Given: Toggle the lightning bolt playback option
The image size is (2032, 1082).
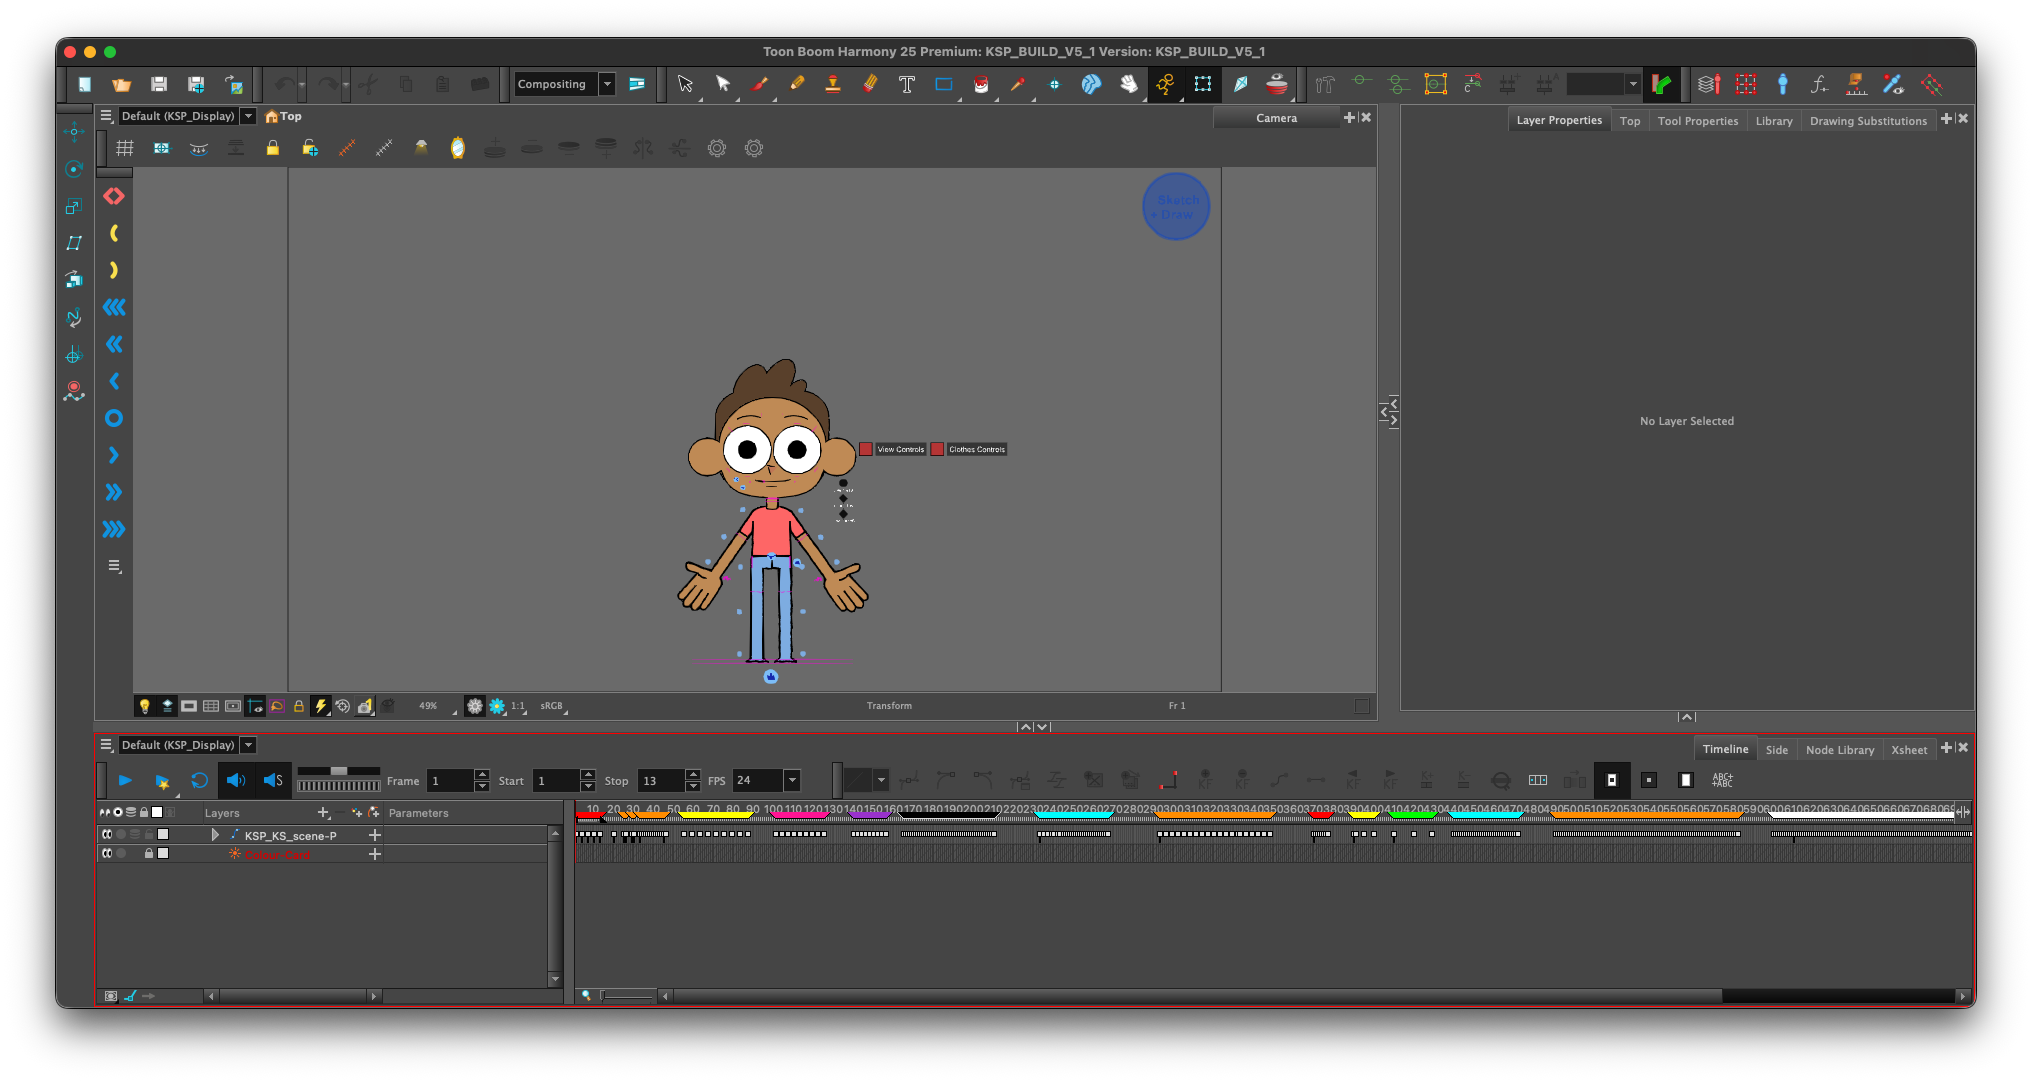Looking at the screenshot, I should [321, 706].
